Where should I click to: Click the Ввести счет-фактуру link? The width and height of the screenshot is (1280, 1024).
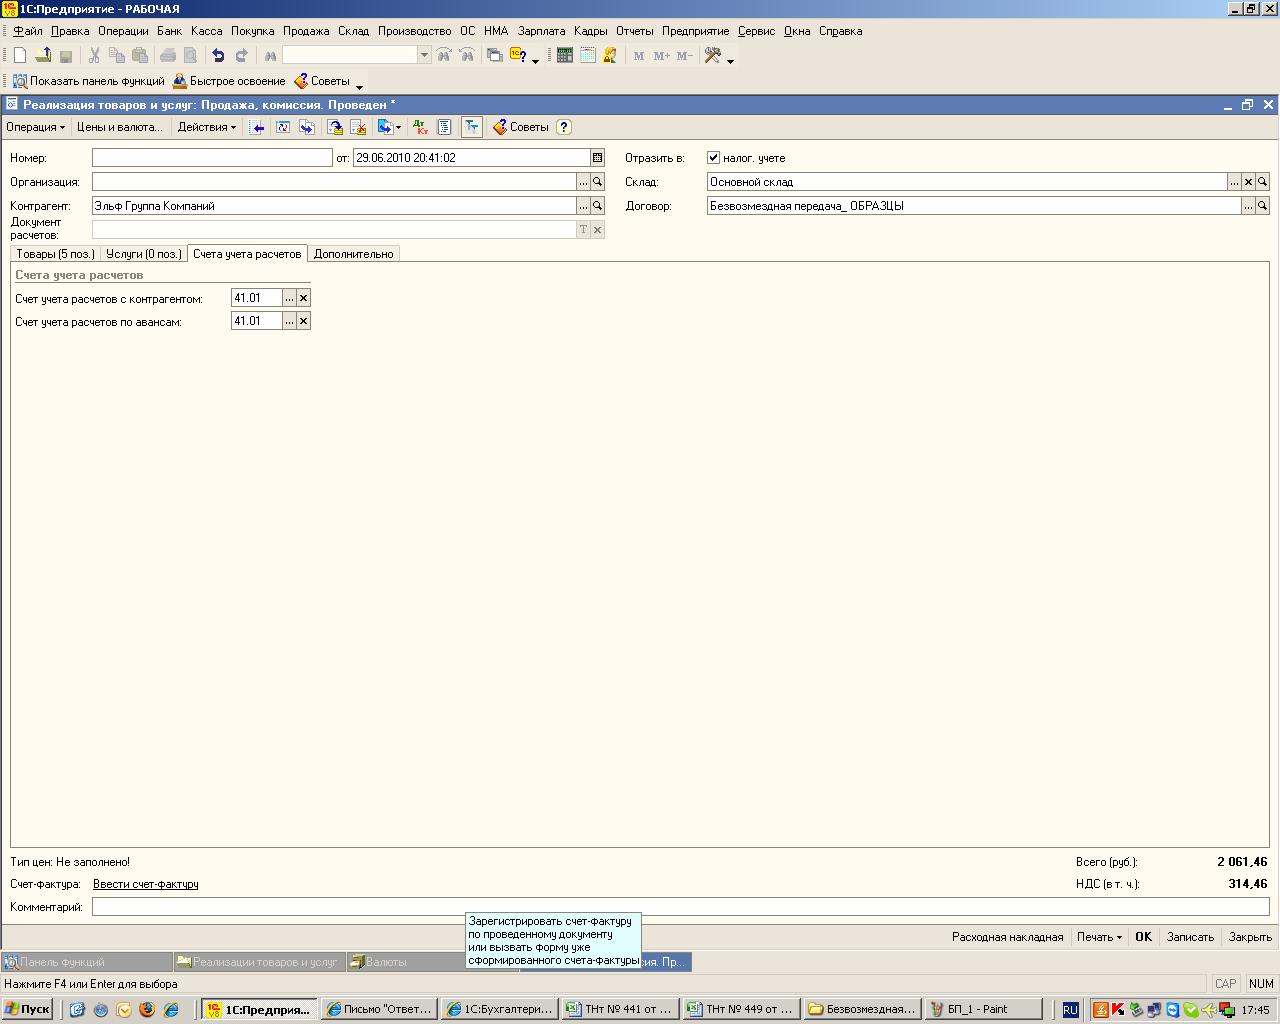(146, 884)
